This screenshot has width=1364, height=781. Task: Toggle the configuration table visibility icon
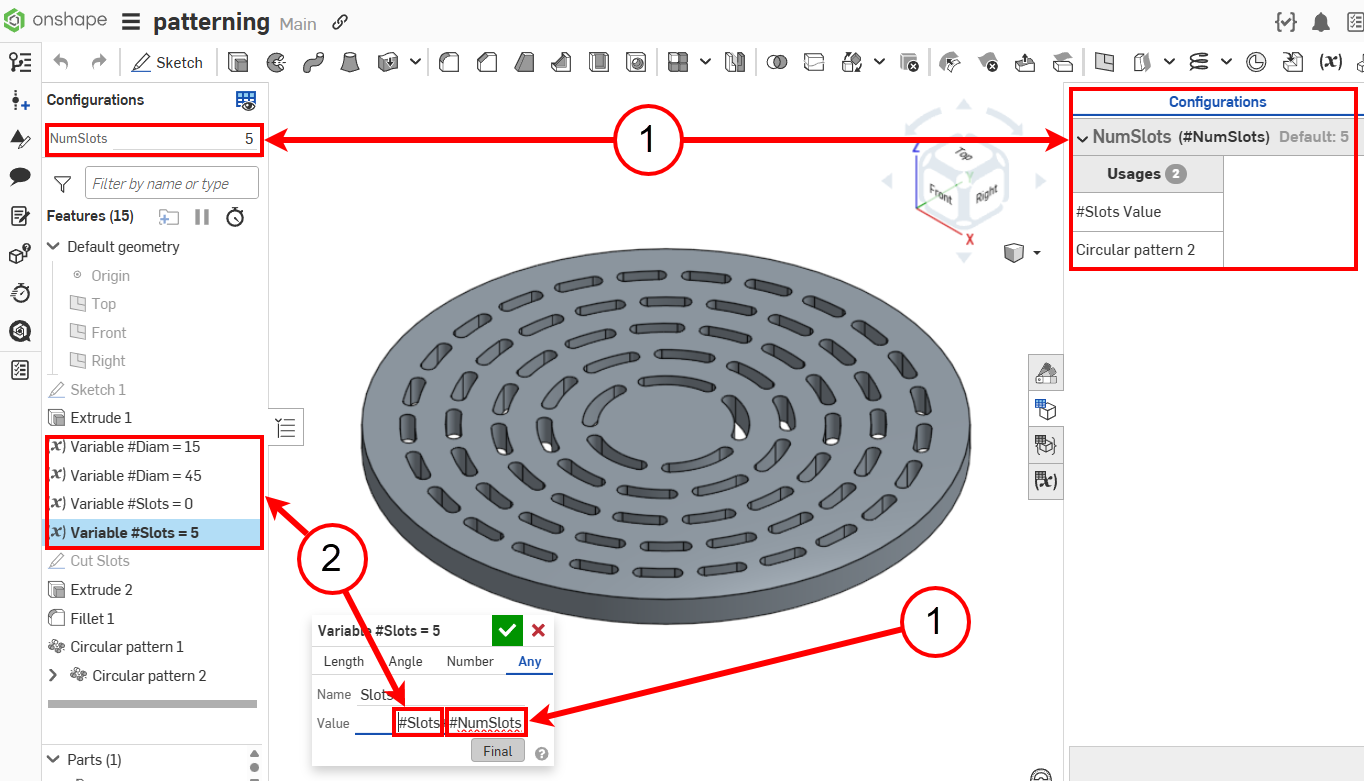coord(246,100)
